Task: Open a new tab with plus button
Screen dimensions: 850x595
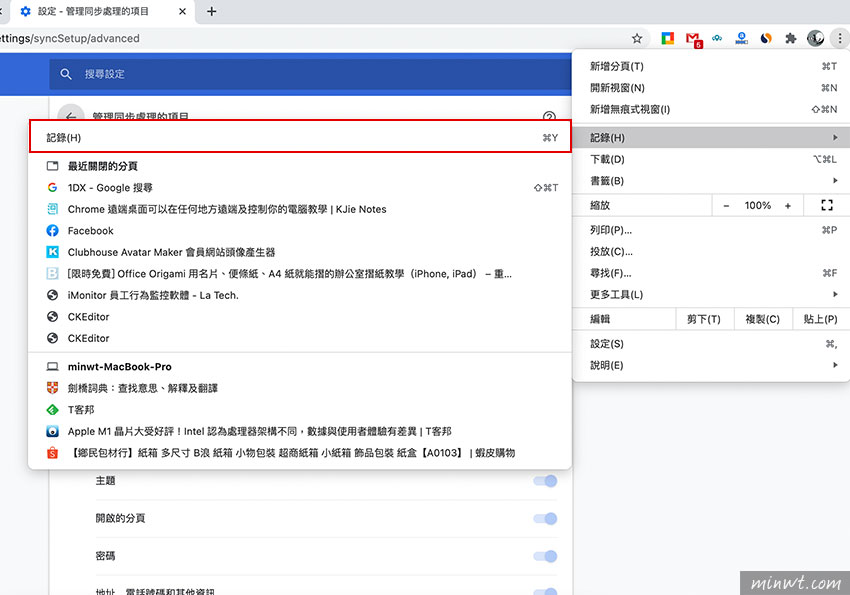Action: point(211,11)
